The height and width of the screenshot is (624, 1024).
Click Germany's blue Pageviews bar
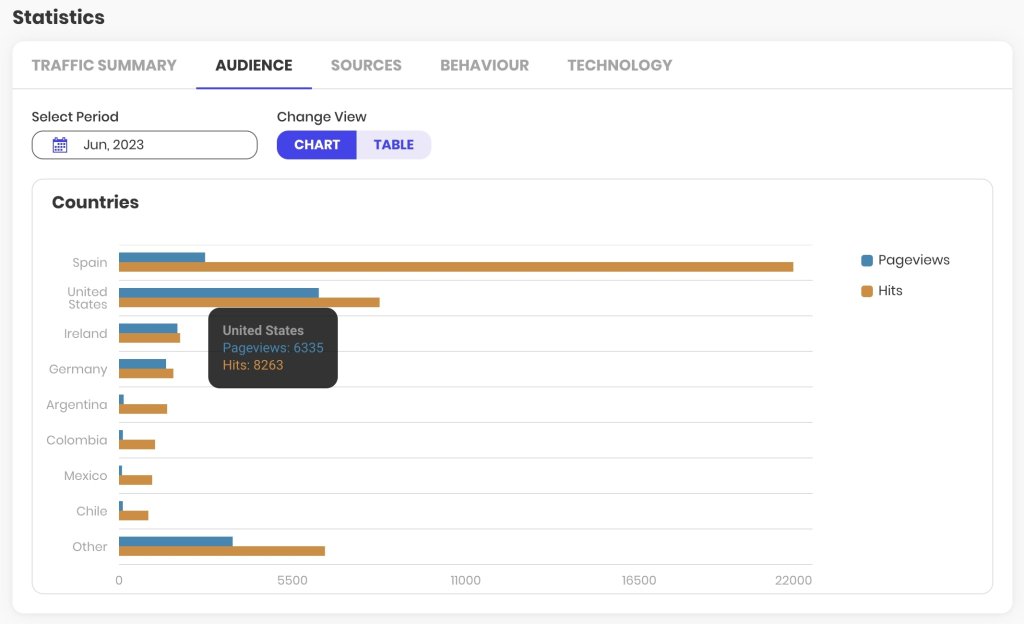pos(142,364)
